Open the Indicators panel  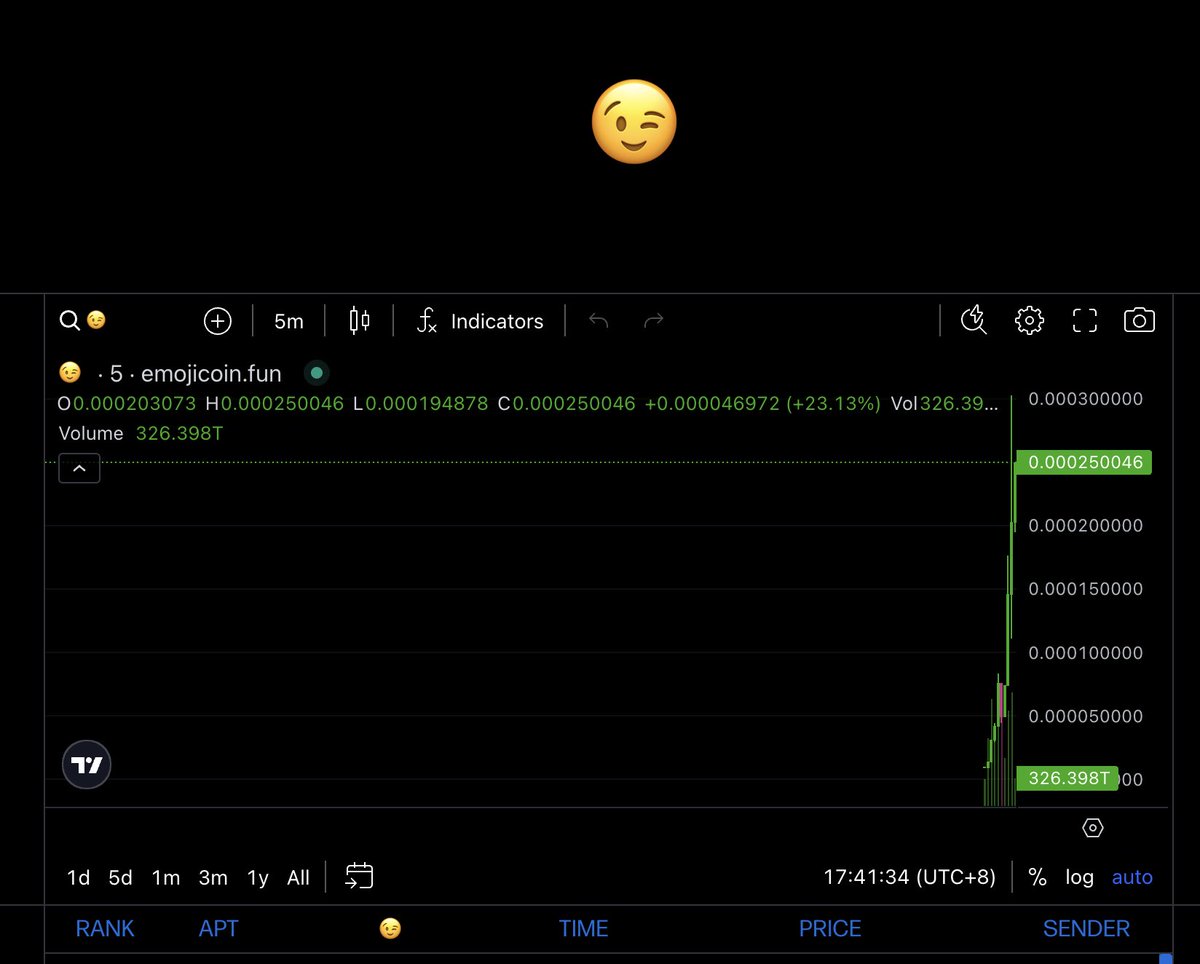point(480,321)
